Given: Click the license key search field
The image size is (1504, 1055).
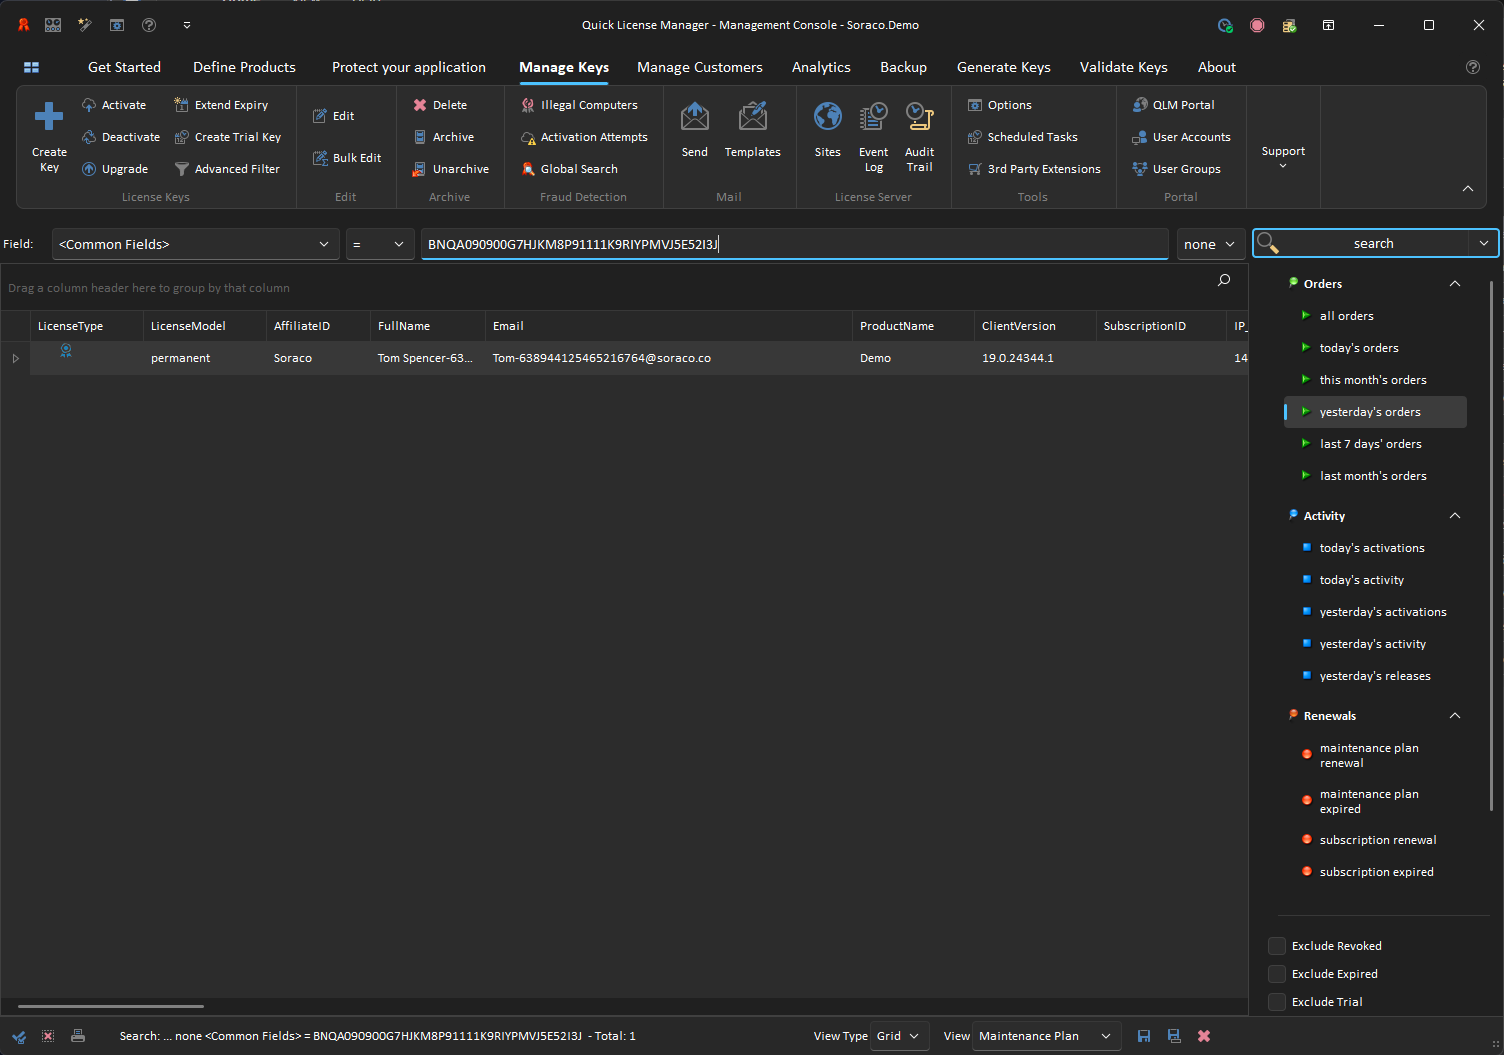Looking at the screenshot, I should [x=794, y=244].
